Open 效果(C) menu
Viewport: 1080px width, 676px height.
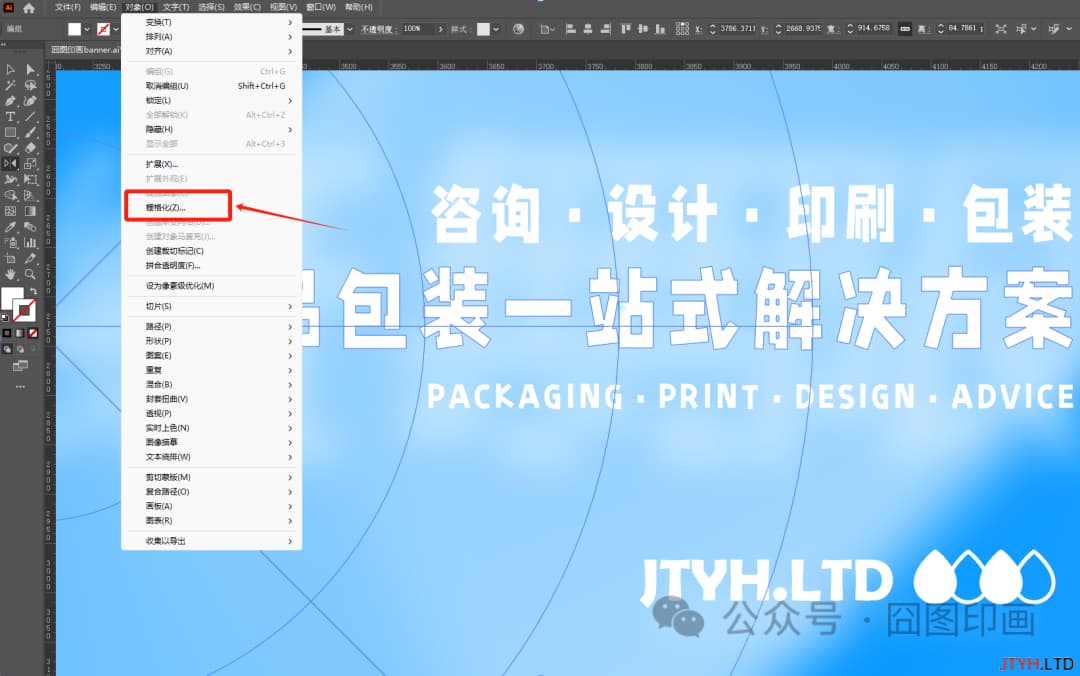point(247,7)
